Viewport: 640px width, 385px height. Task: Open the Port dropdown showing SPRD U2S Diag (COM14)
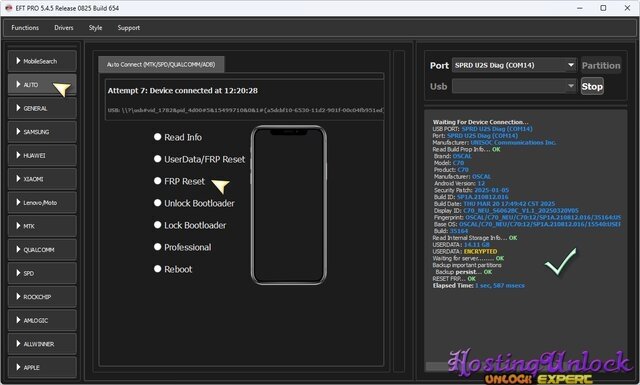514,65
